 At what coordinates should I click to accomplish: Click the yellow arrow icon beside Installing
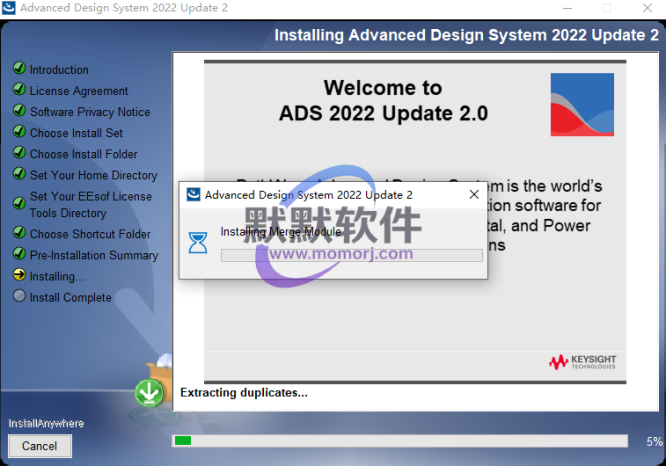(x=19, y=275)
